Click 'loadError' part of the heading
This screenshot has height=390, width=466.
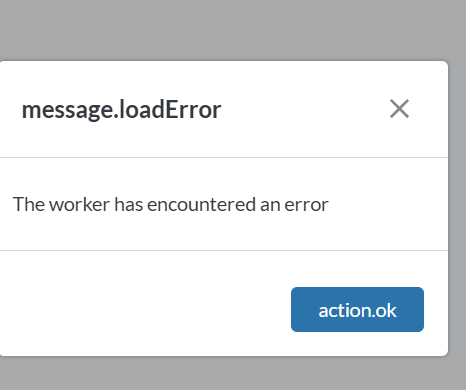(170, 110)
